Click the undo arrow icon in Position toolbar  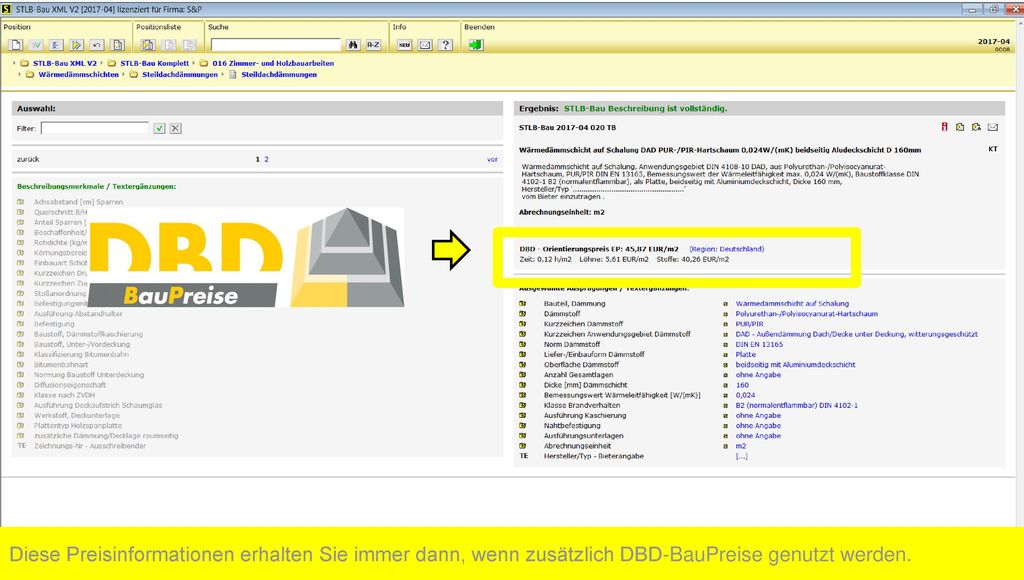(97, 45)
